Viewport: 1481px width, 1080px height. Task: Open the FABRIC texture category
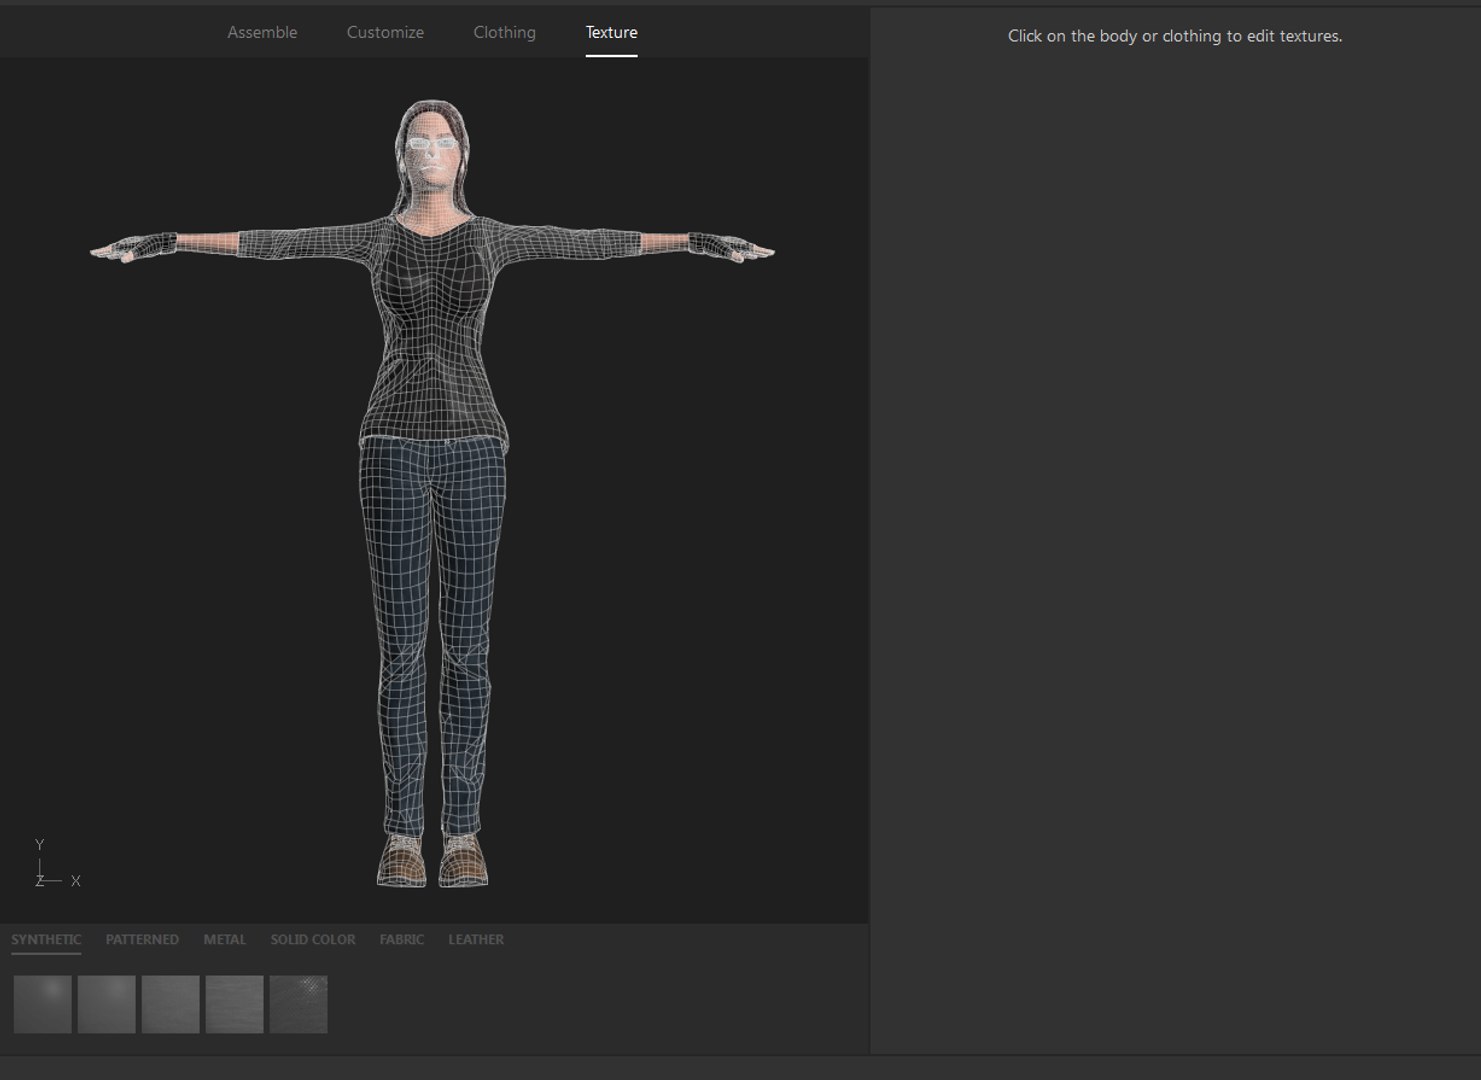pyautogui.click(x=401, y=939)
